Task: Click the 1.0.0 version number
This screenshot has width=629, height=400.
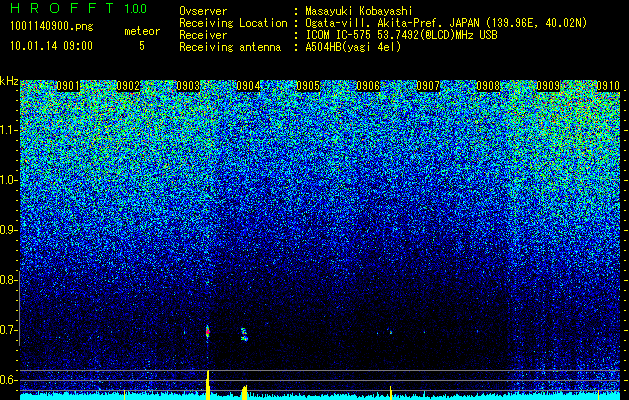Action: 135,9
